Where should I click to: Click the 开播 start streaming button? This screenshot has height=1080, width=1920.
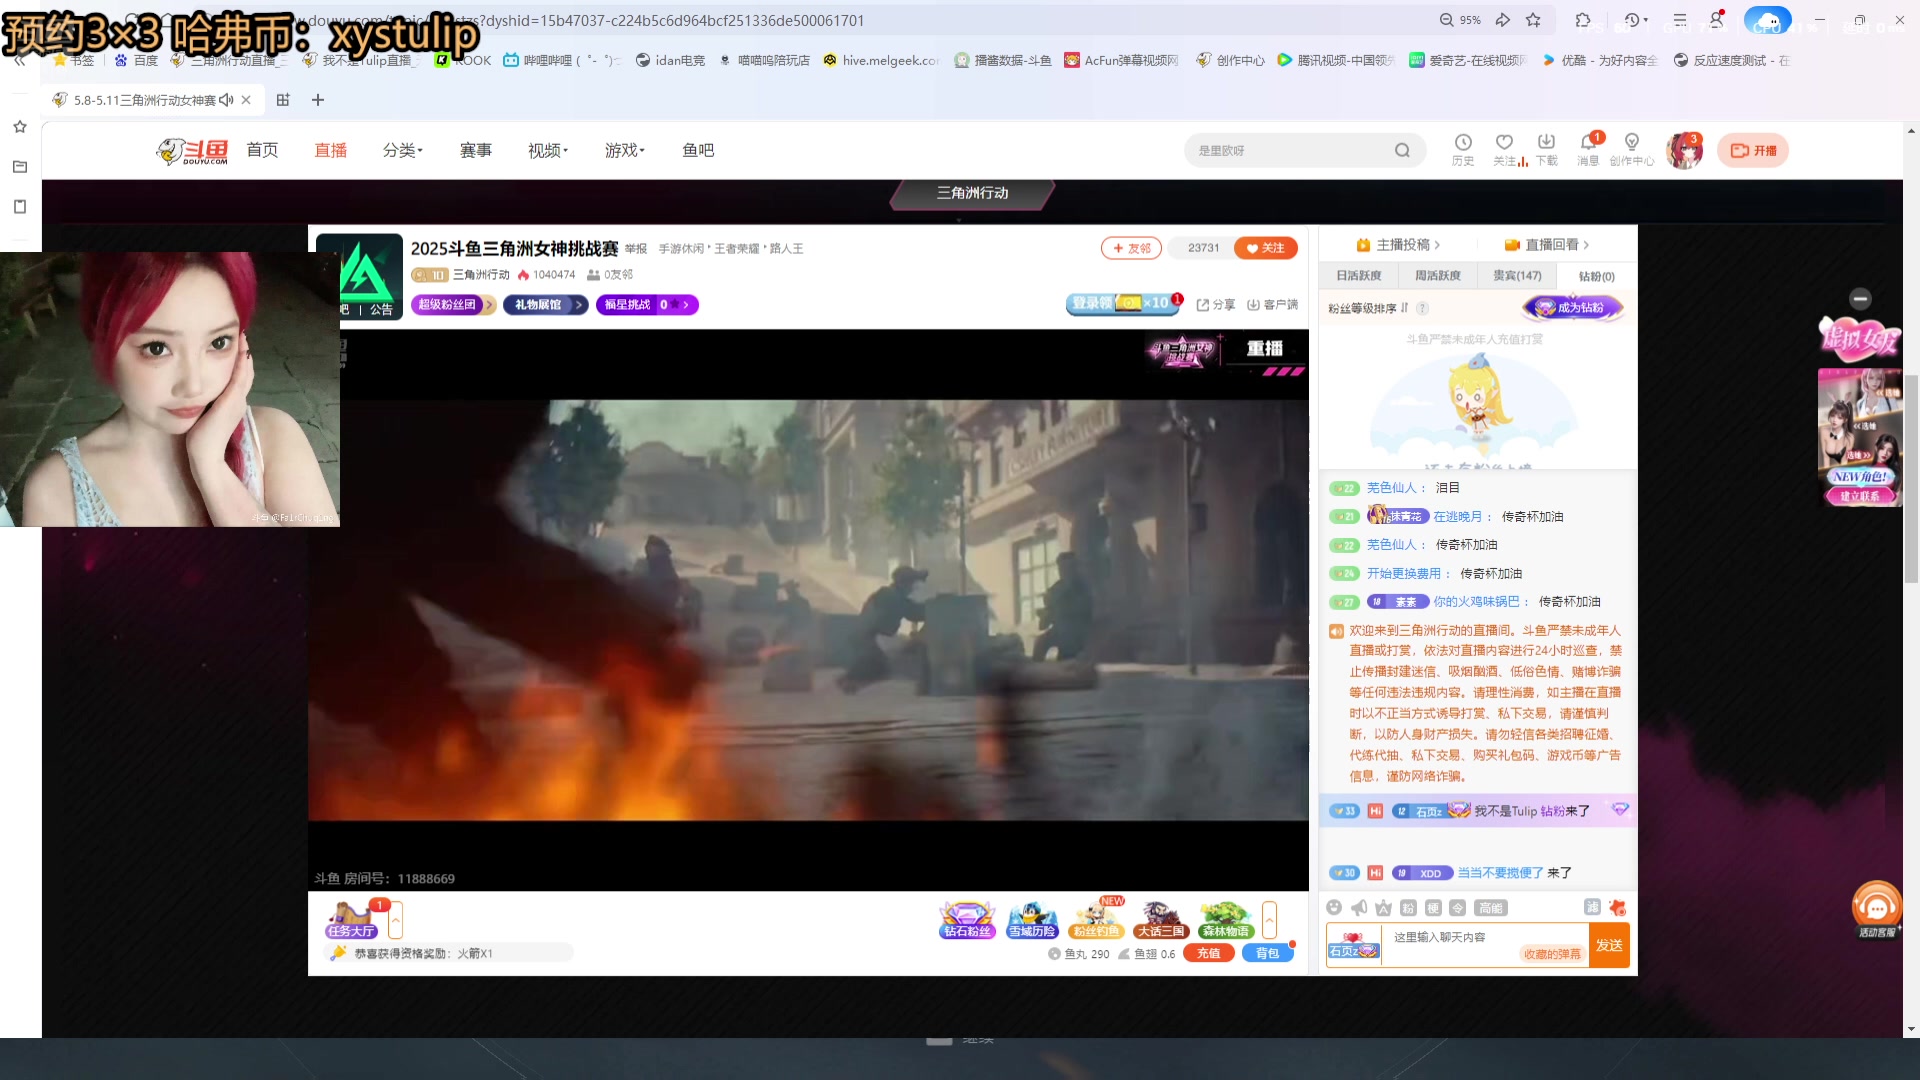1753,150
